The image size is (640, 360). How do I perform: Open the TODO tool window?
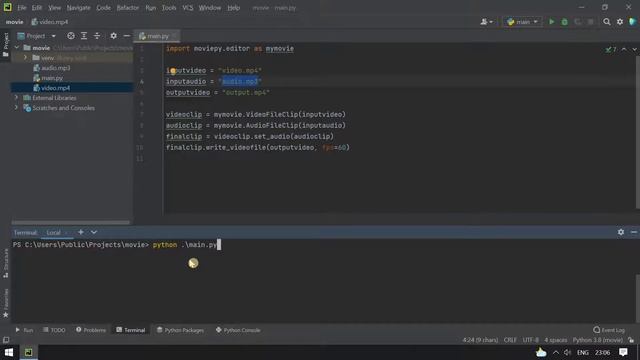54,330
